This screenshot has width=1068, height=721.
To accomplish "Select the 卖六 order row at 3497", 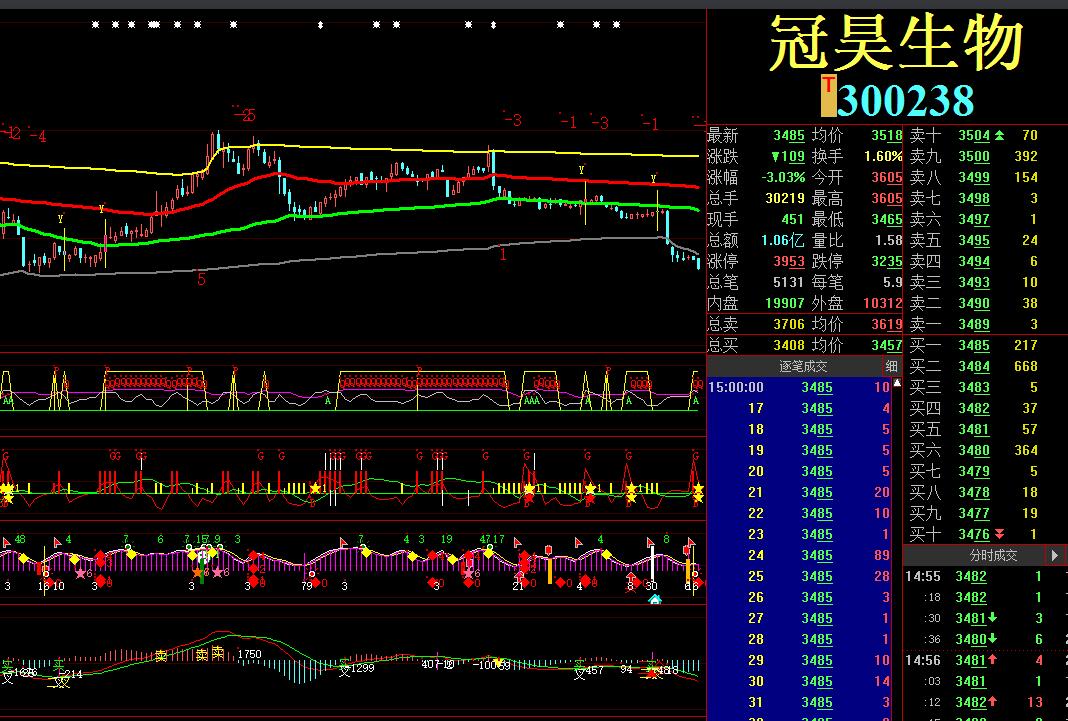I will click(974, 219).
